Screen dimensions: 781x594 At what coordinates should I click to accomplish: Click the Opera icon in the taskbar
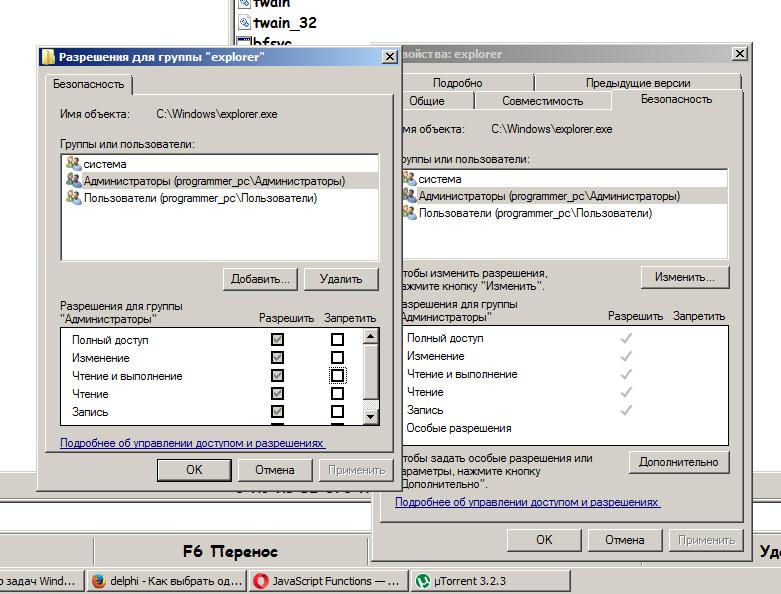click(x=260, y=581)
